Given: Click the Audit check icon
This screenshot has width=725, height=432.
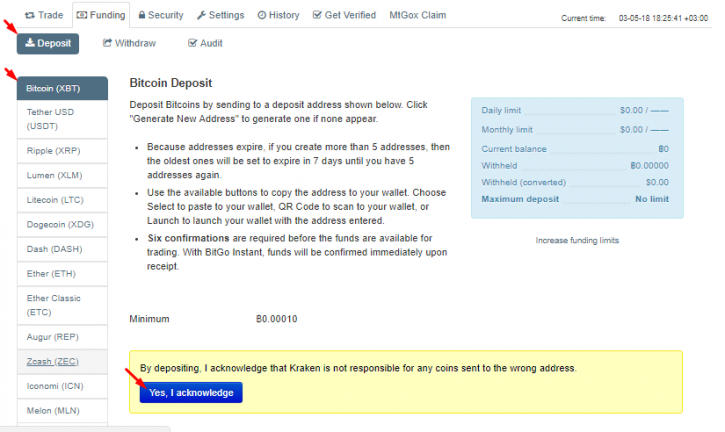Looking at the screenshot, I should 192,43.
